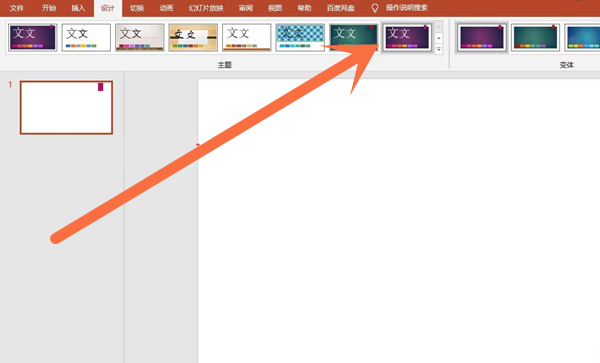Apply the wood-textured theme thumbnail
Screen dimensions: 600x363
(x=193, y=37)
